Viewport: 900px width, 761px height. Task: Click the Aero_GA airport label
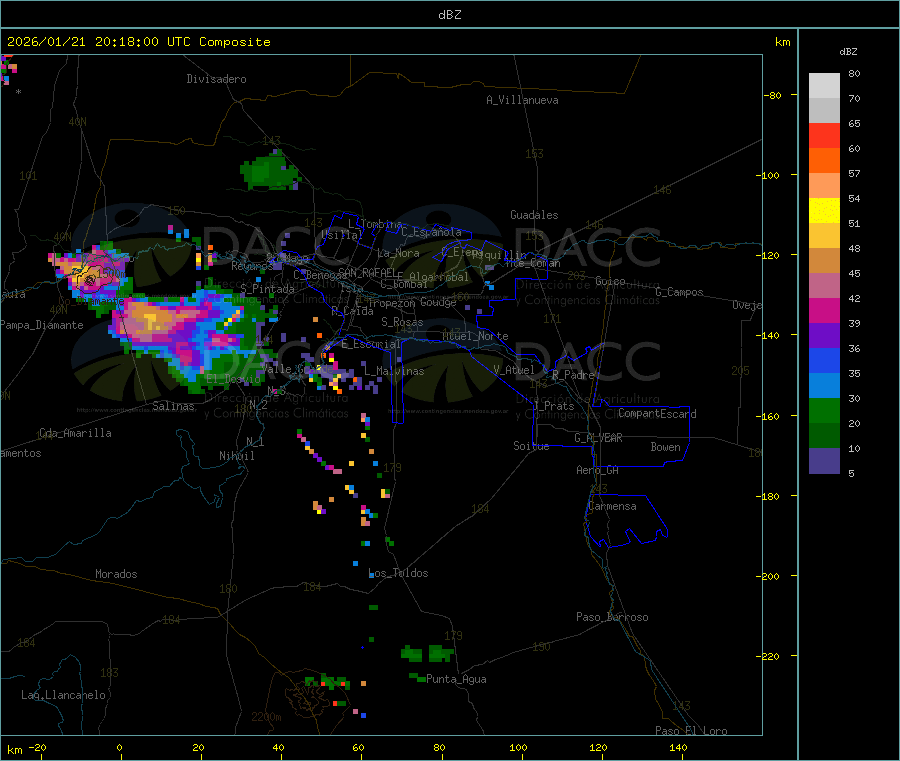point(598,470)
